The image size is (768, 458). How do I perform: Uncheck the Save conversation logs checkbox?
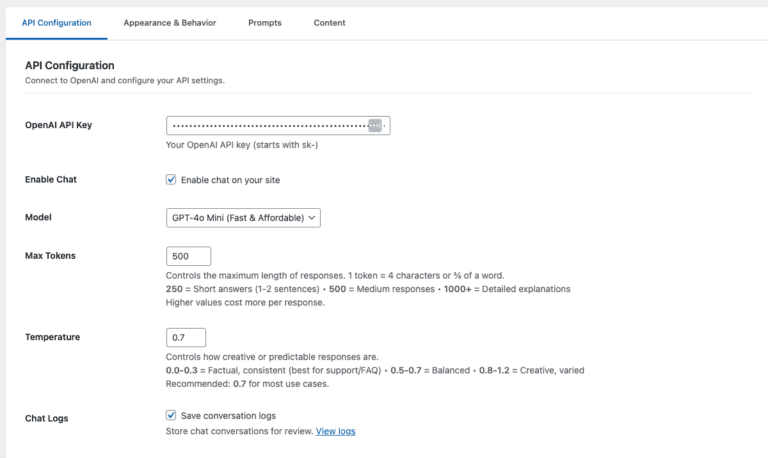[x=171, y=415]
